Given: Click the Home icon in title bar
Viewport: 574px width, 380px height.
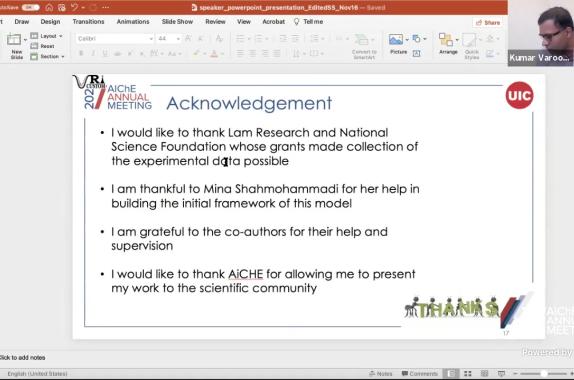Looking at the screenshot, I should point(49,7).
